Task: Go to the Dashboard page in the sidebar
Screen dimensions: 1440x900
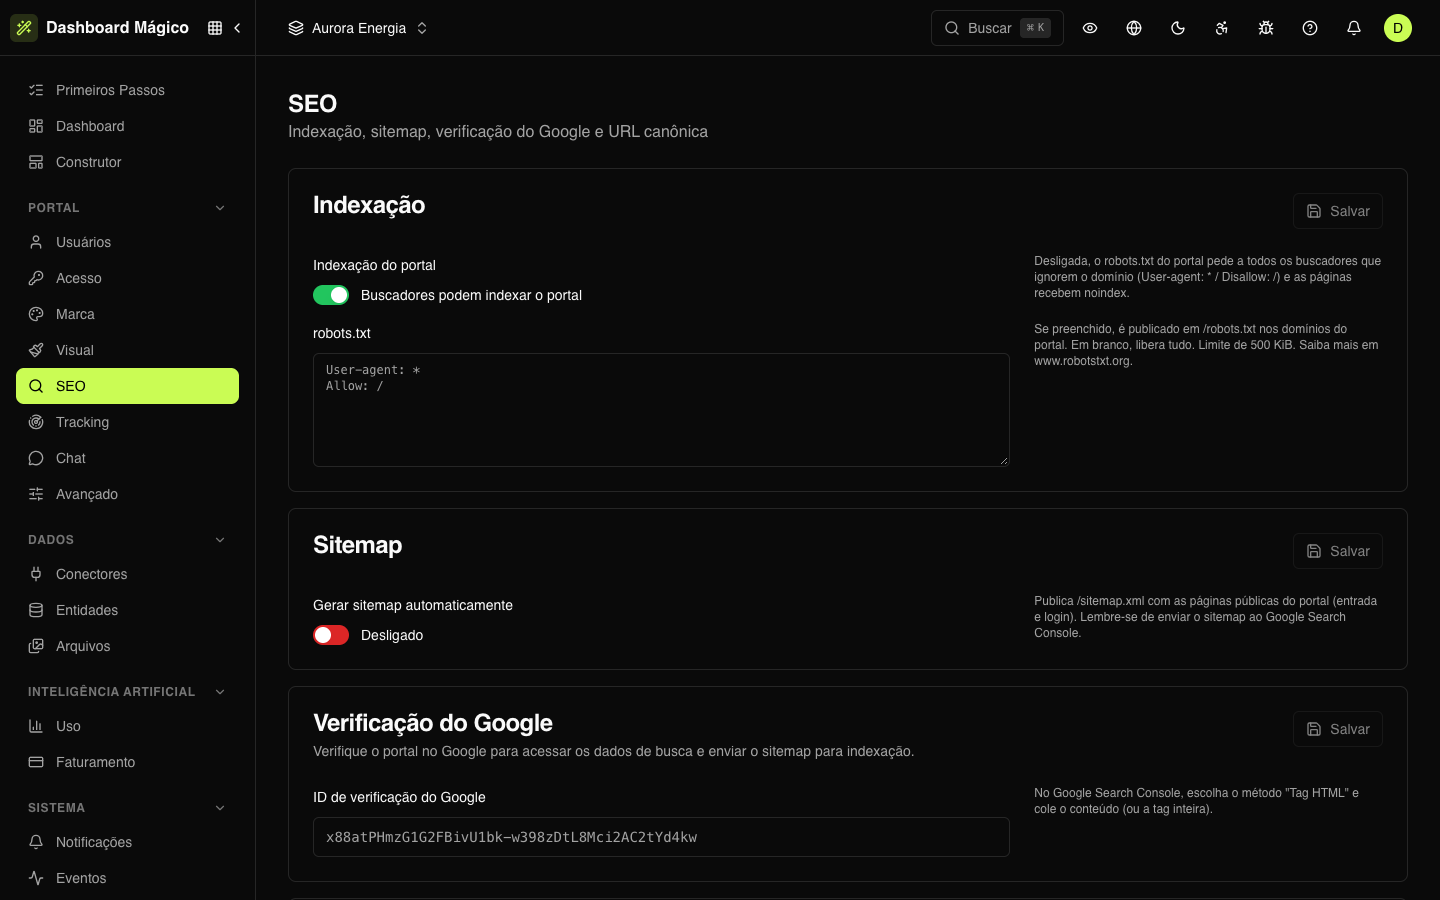Action: [127, 126]
